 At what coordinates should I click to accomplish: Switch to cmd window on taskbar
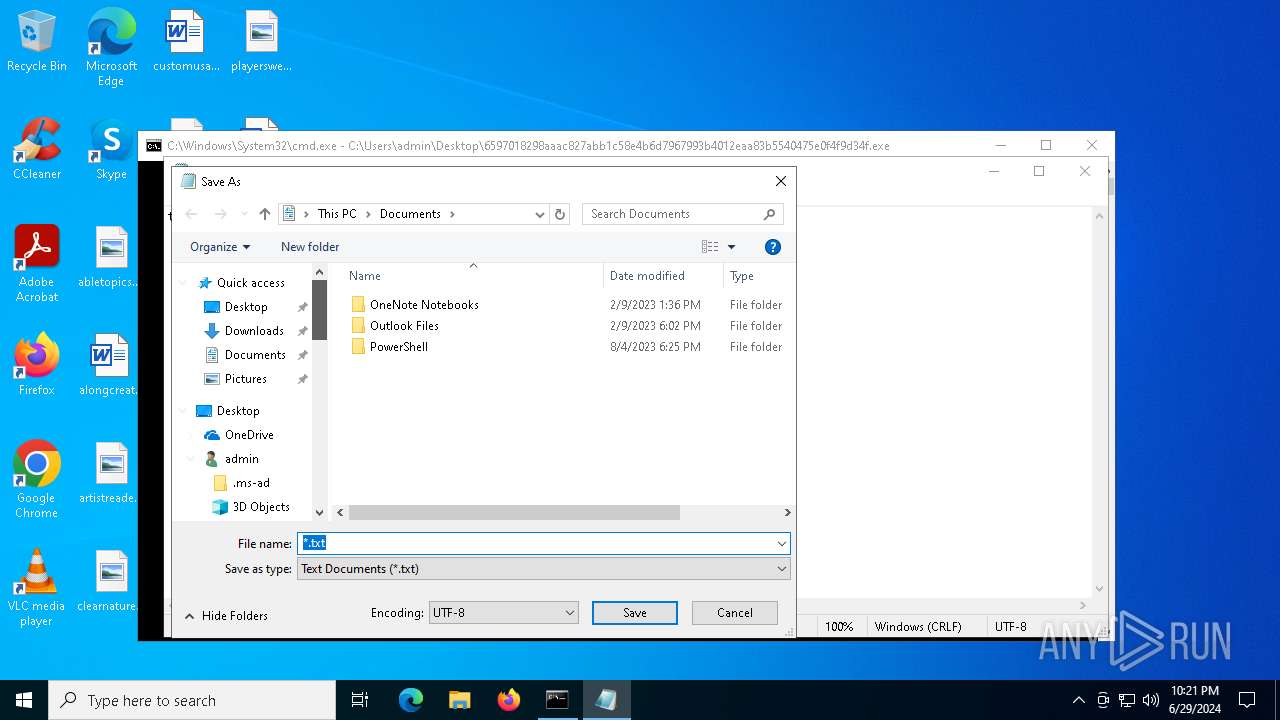point(557,700)
